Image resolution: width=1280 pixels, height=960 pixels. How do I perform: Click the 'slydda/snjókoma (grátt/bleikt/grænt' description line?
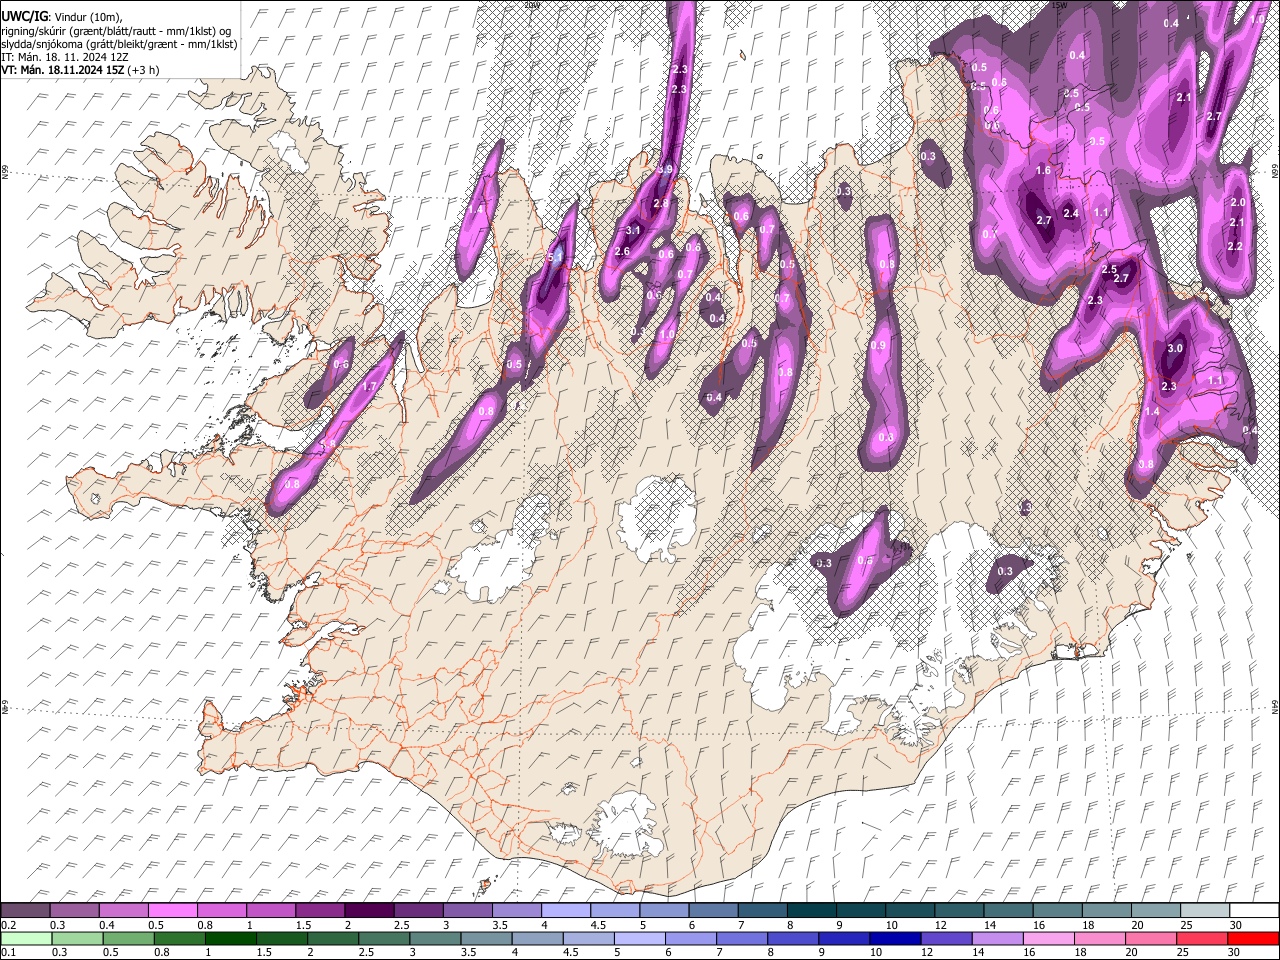point(119,44)
